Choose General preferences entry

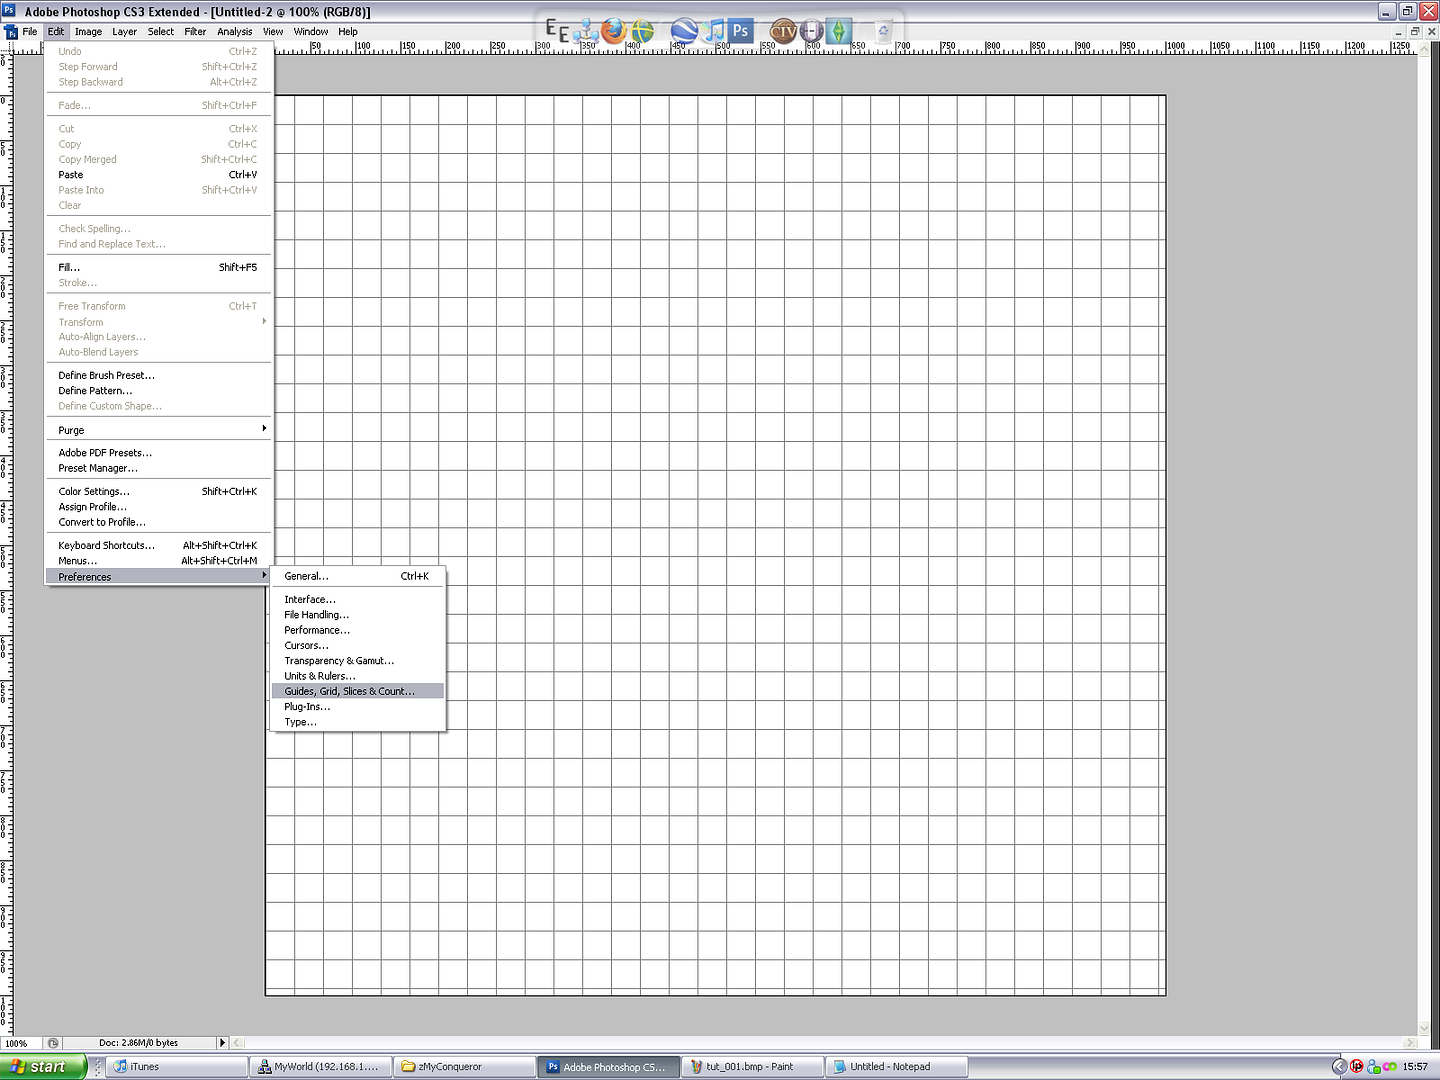(x=358, y=576)
